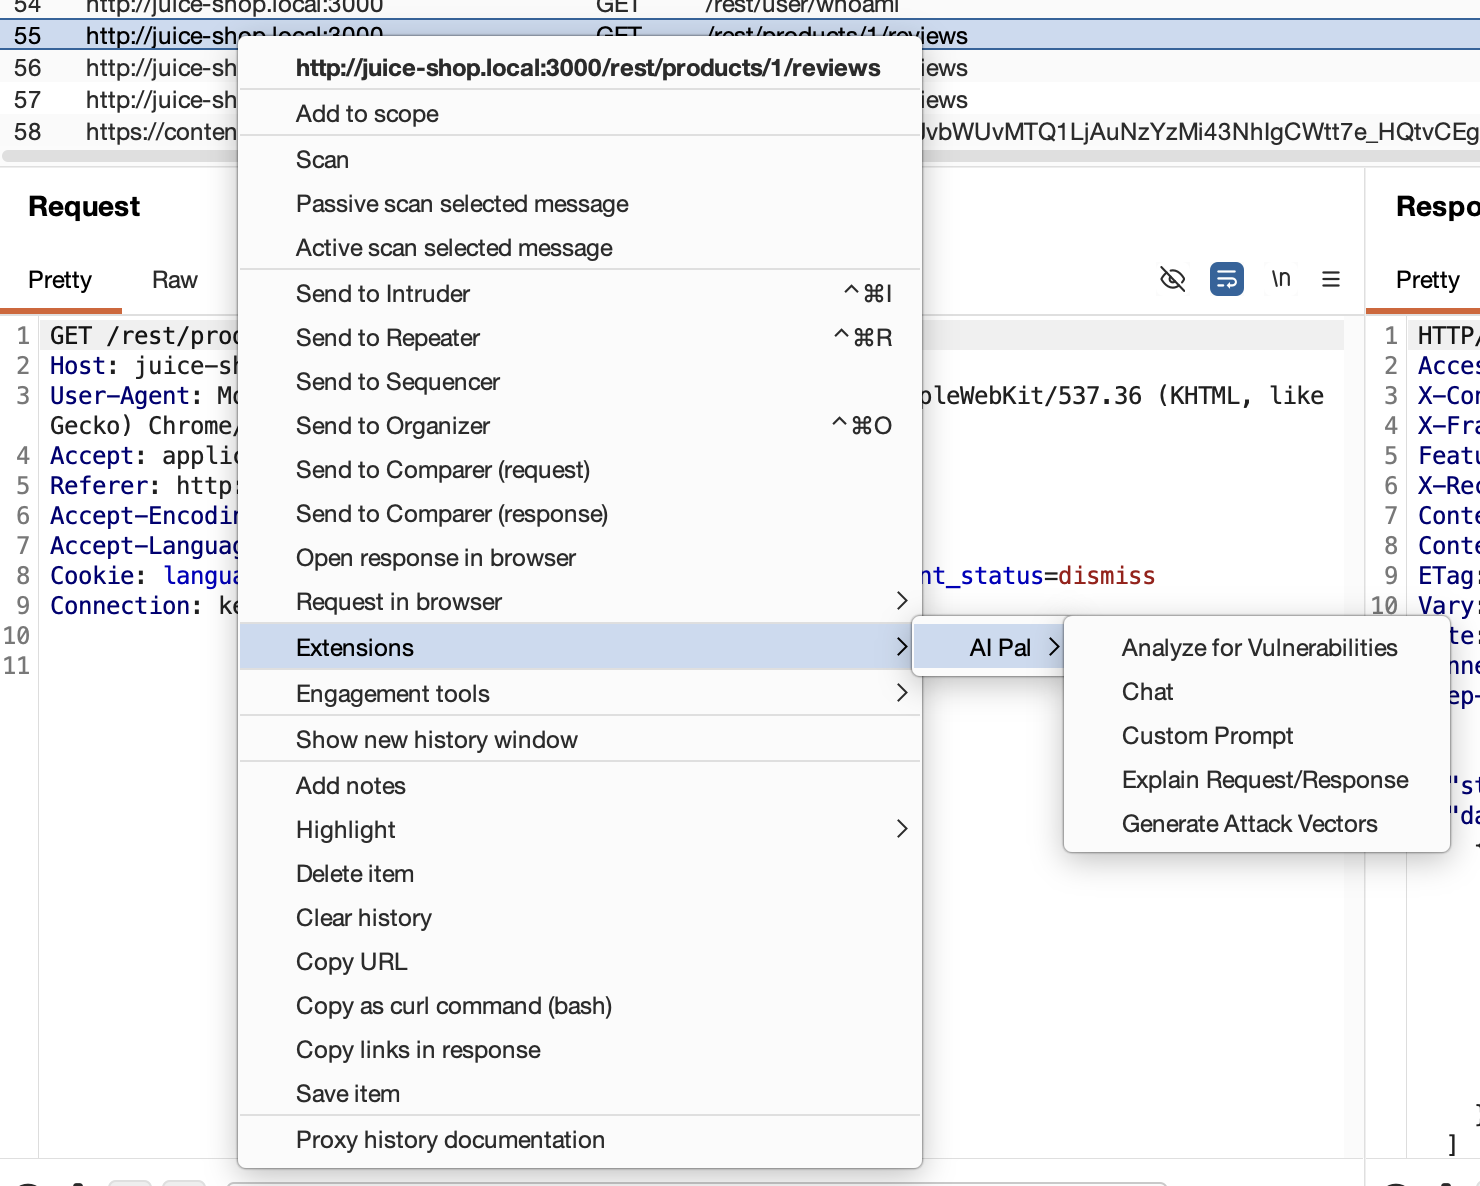1480x1186 pixels.
Task: Select Generate Attack Vectors option
Action: [x=1249, y=824]
